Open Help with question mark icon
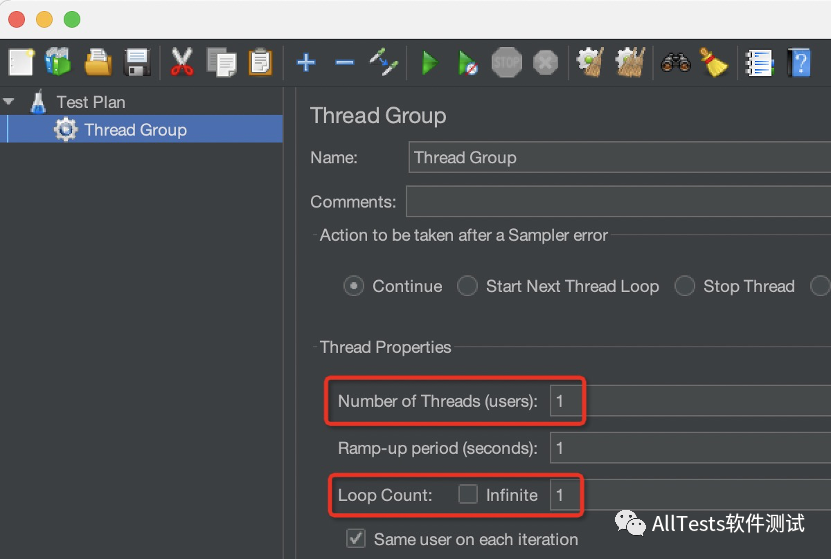832x560 pixels. (x=799, y=63)
